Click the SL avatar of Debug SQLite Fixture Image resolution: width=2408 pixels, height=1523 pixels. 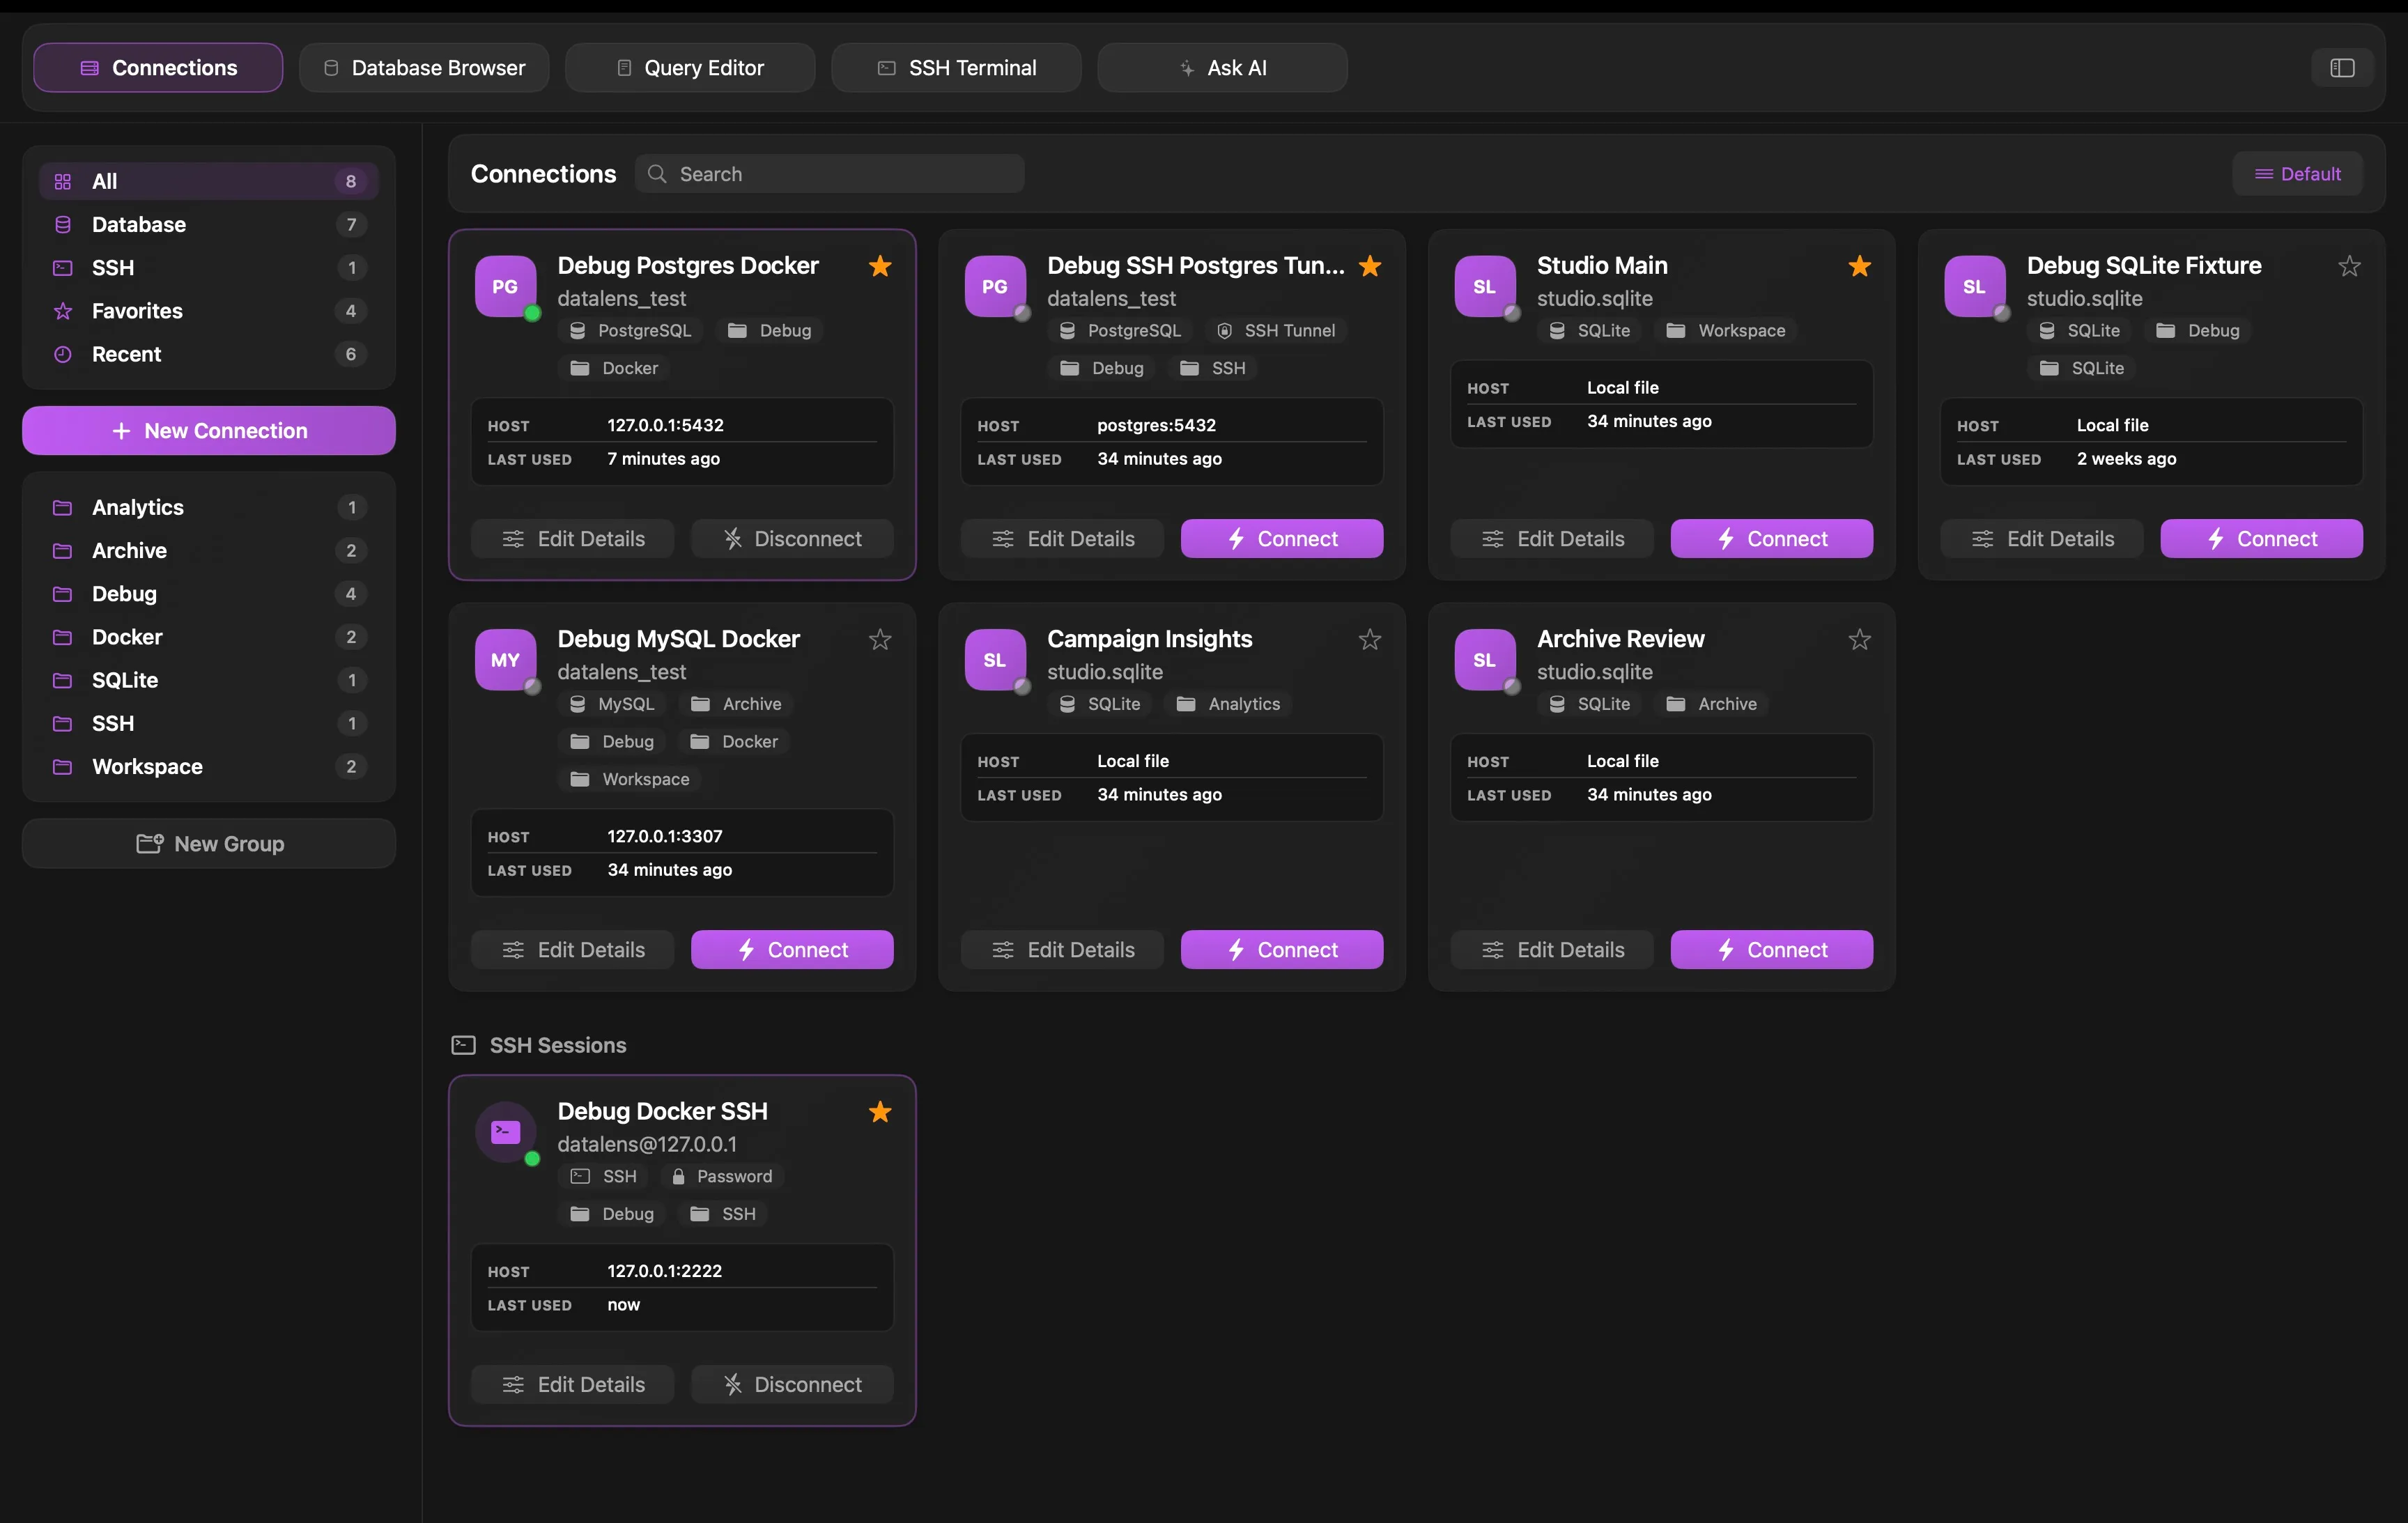point(1975,286)
